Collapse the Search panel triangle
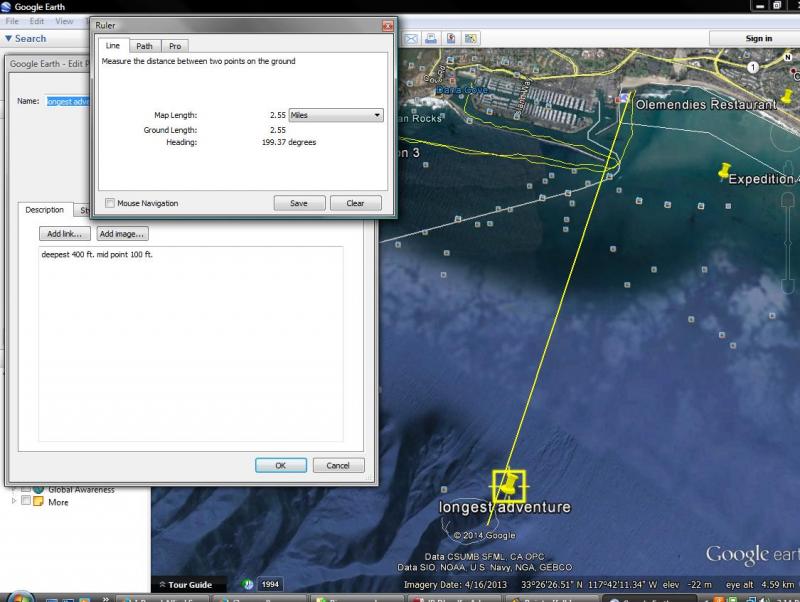800x602 pixels. [8, 38]
